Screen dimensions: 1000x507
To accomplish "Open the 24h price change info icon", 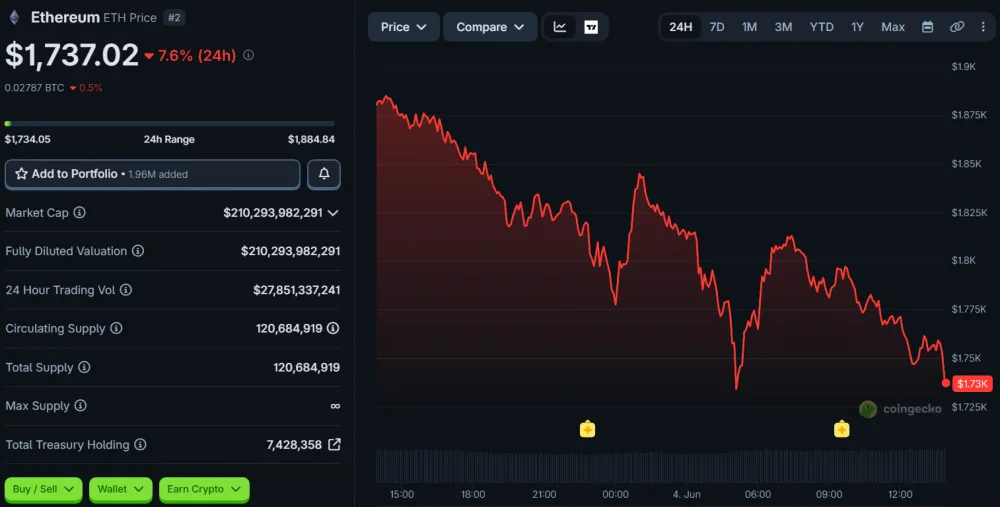I will pos(249,55).
